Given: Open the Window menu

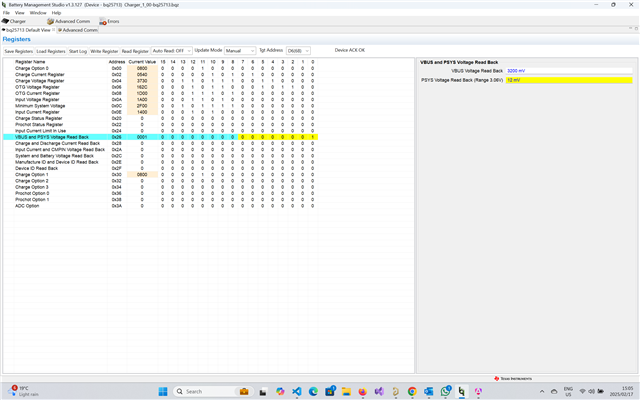Looking at the screenshot, I should pos(38,13).
